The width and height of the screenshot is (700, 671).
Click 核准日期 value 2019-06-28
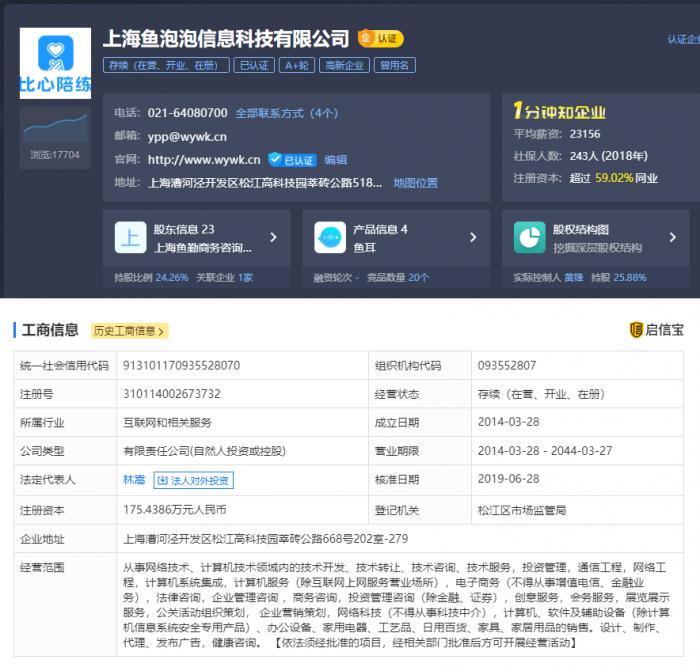tap(508, 479)
